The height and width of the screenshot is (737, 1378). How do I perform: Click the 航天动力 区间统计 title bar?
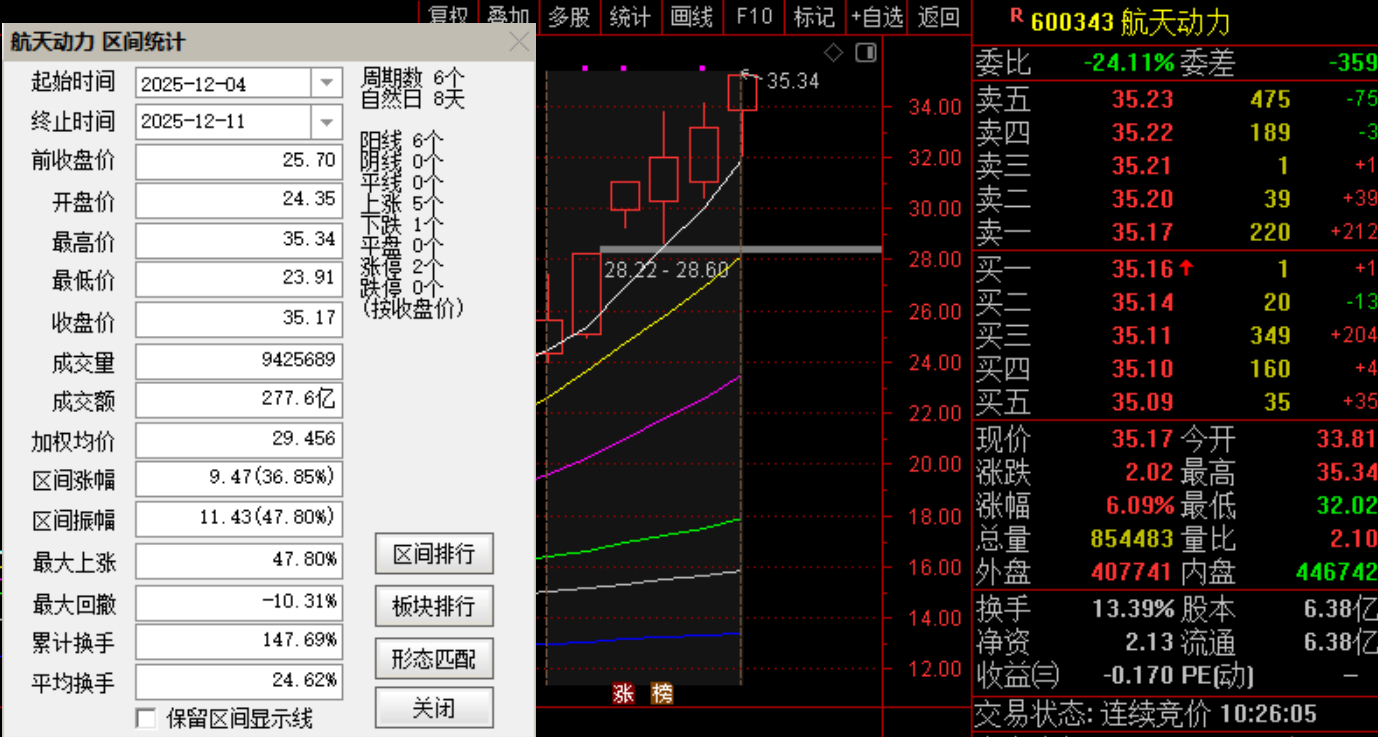pyautogui.click(x=268, y=42)
